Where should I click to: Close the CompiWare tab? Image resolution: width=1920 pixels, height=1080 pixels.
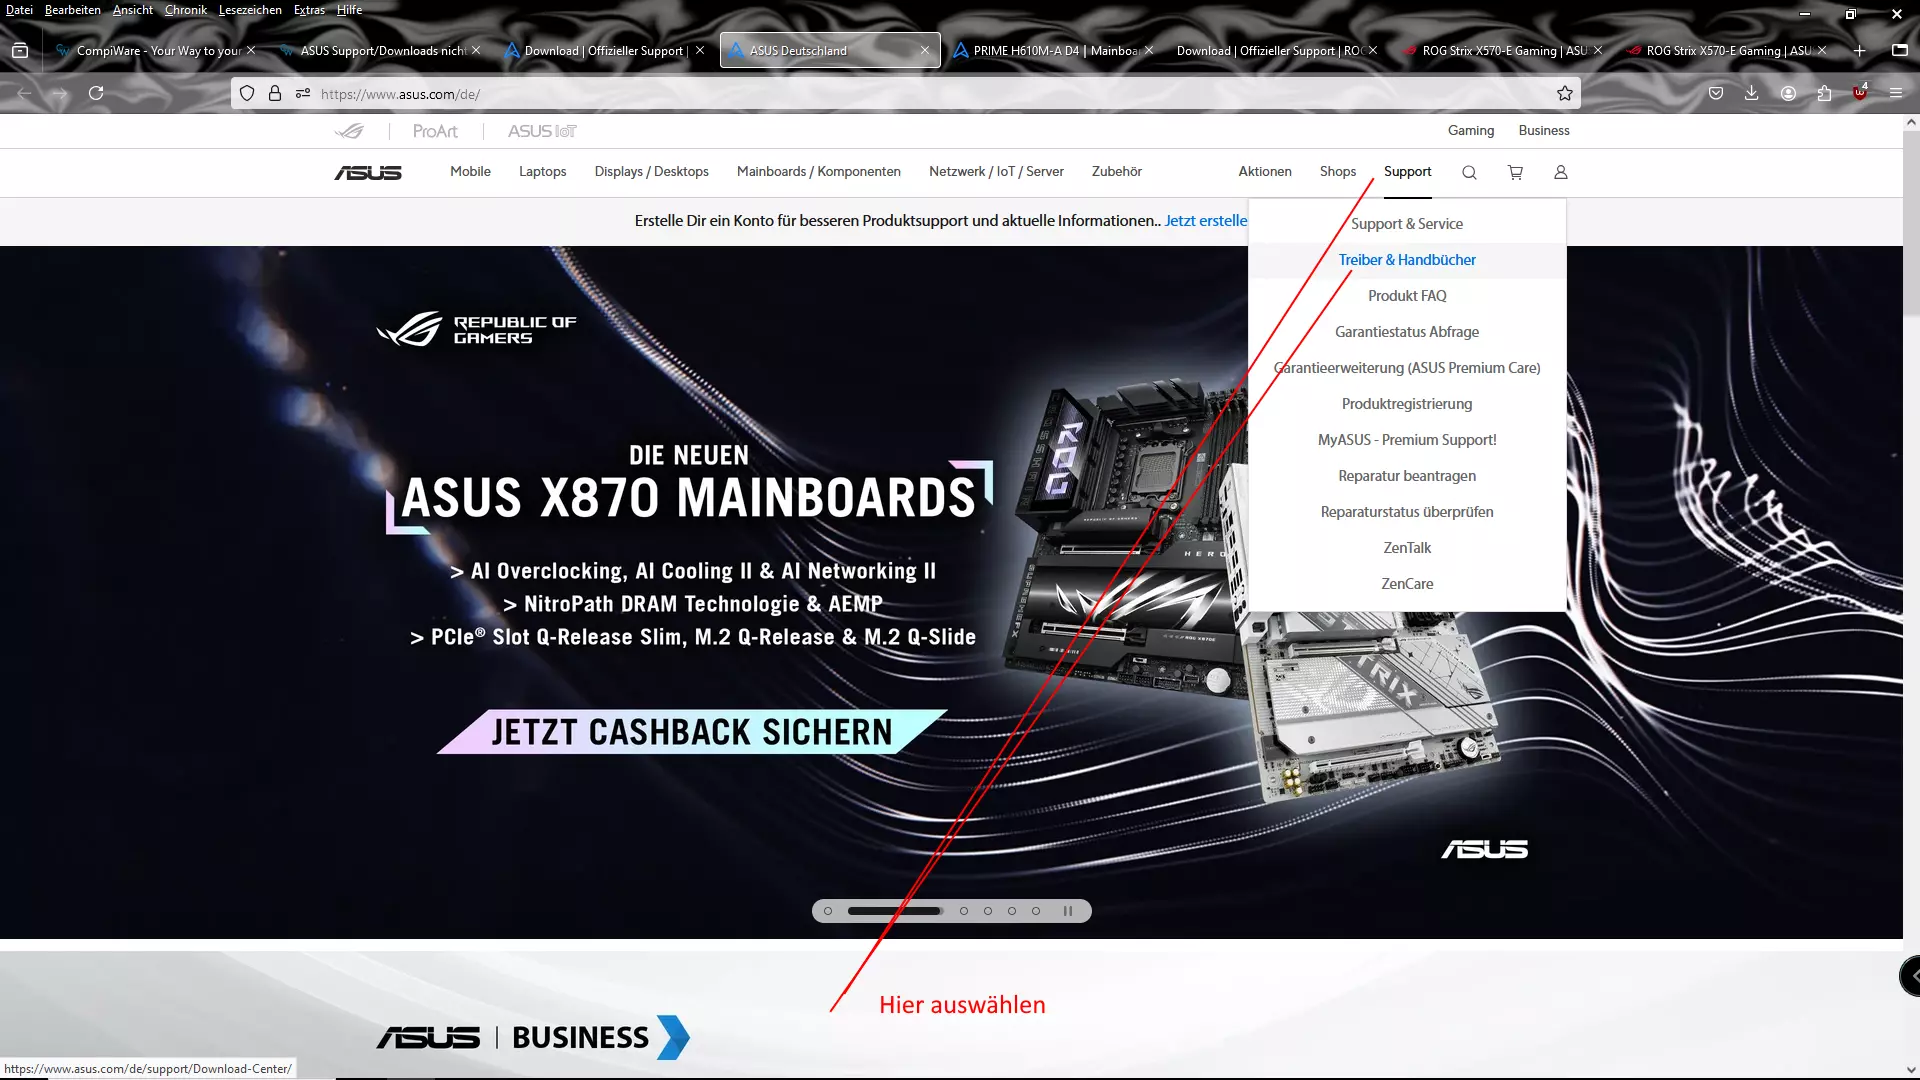pyautogui.click(x=251, y=50)
